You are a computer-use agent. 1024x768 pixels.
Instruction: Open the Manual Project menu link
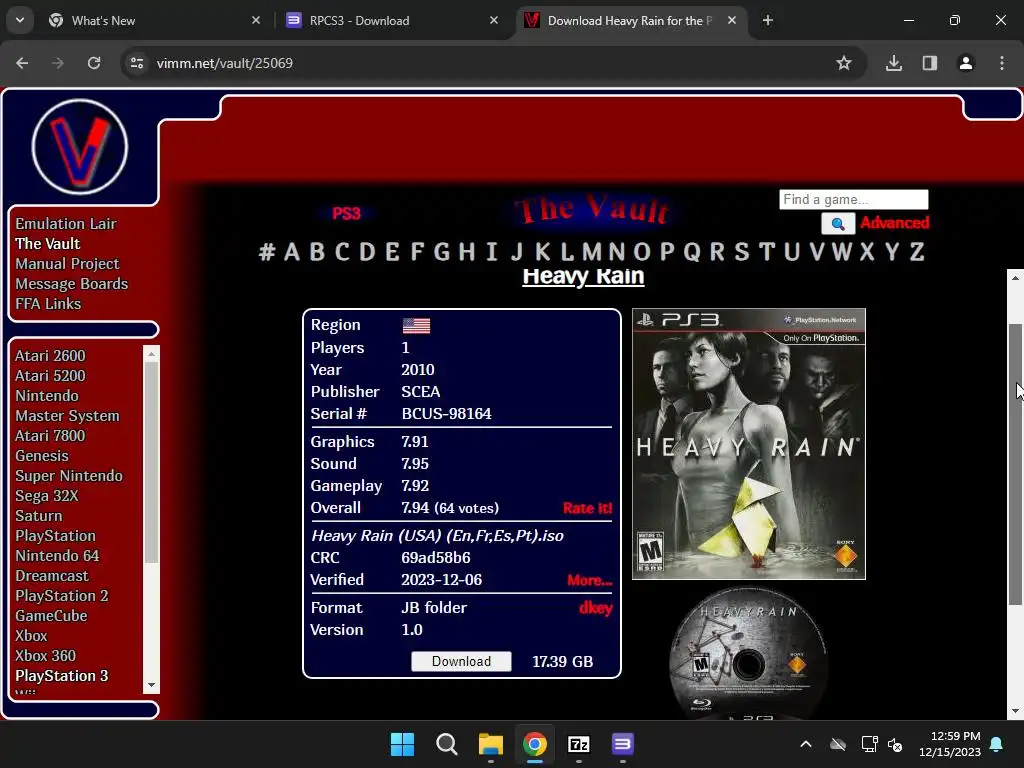point(67,264)
